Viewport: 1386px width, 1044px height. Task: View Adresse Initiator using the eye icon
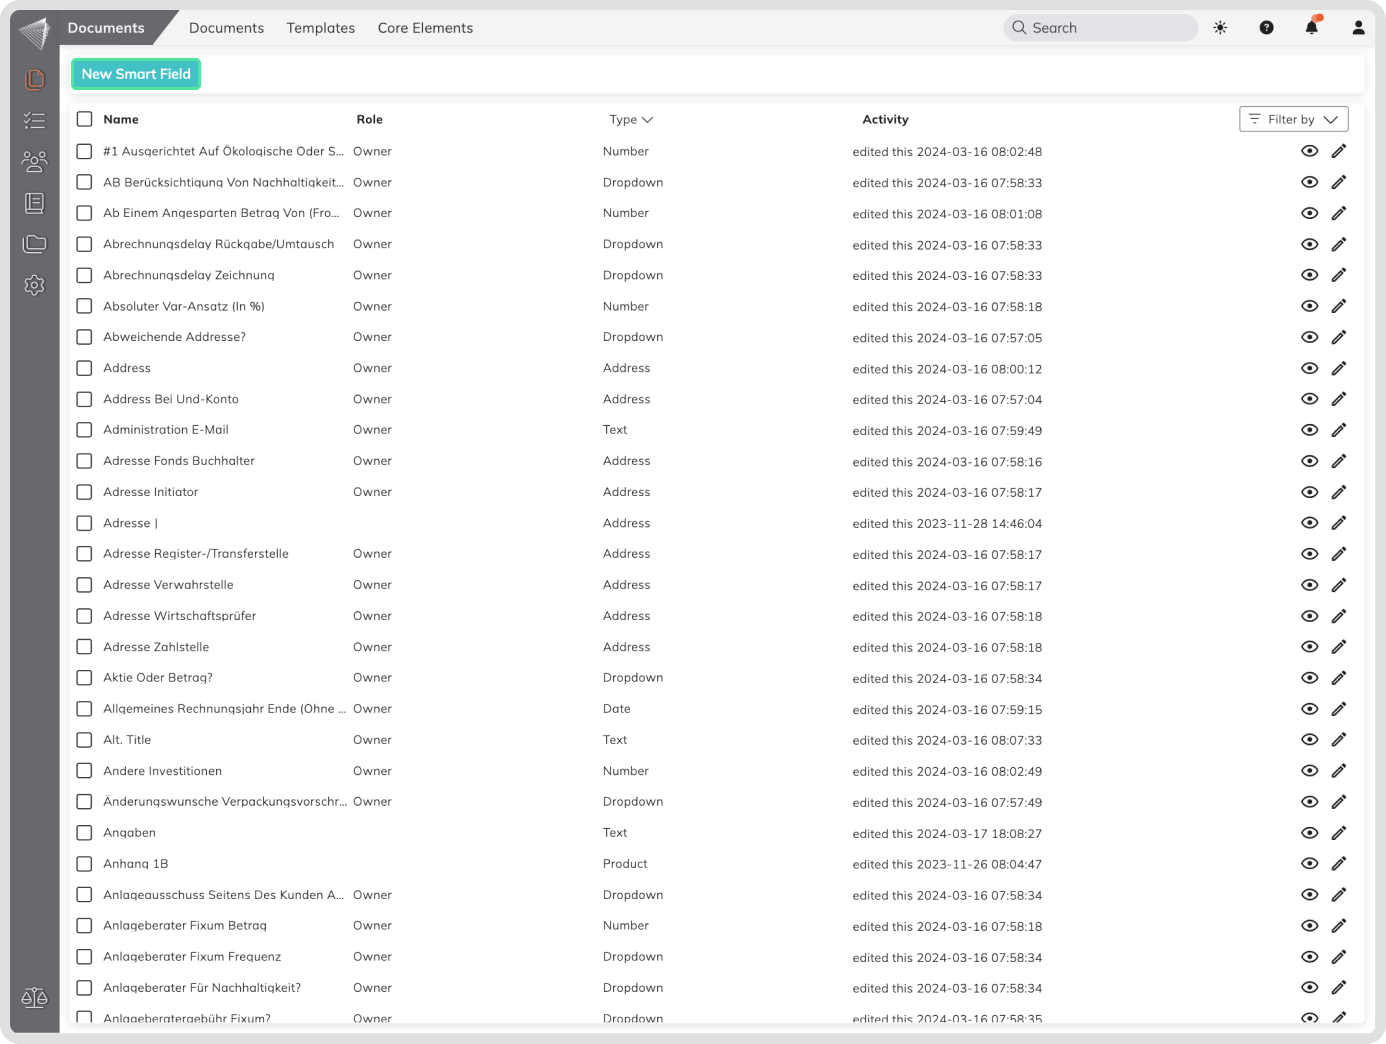[1309, 492]
